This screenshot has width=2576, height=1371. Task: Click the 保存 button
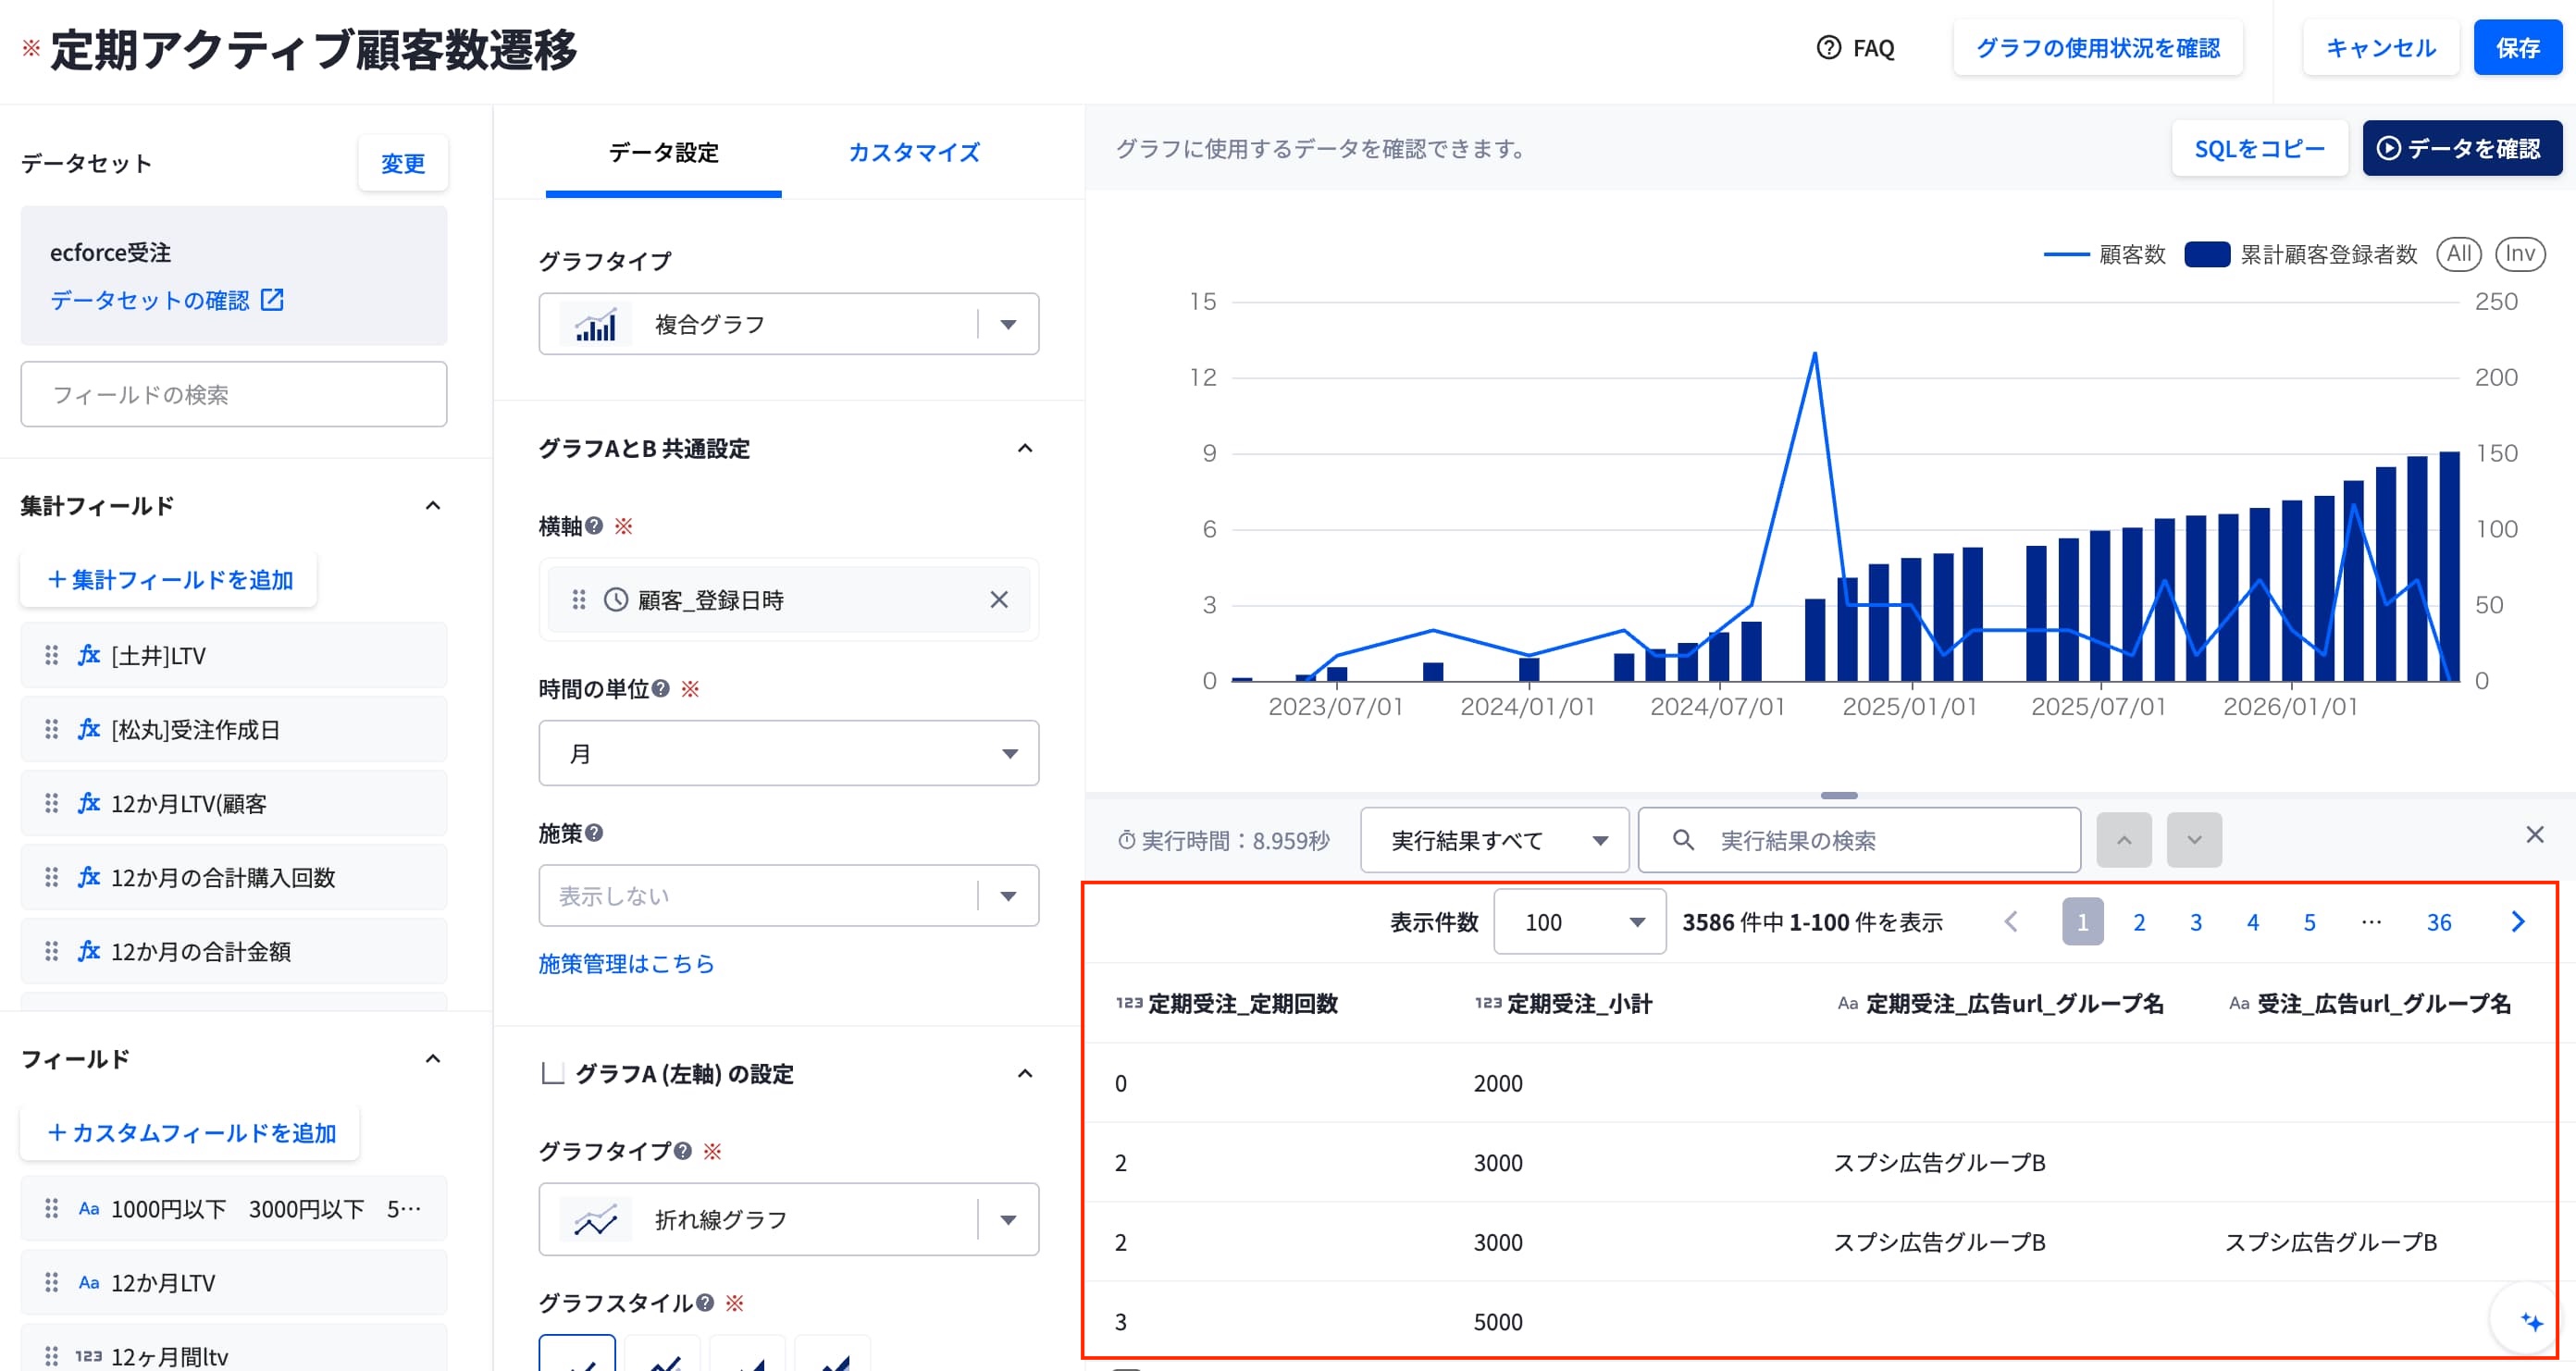point(2517,48)
